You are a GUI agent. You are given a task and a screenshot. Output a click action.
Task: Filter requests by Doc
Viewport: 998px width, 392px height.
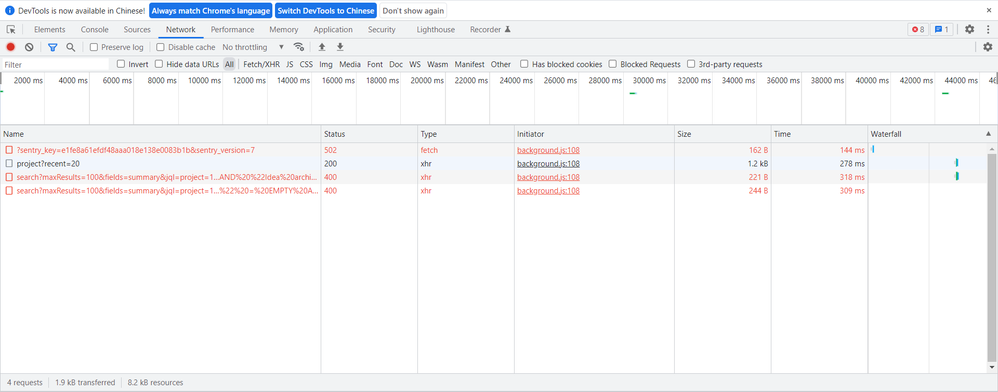click(x=396, y=64)
